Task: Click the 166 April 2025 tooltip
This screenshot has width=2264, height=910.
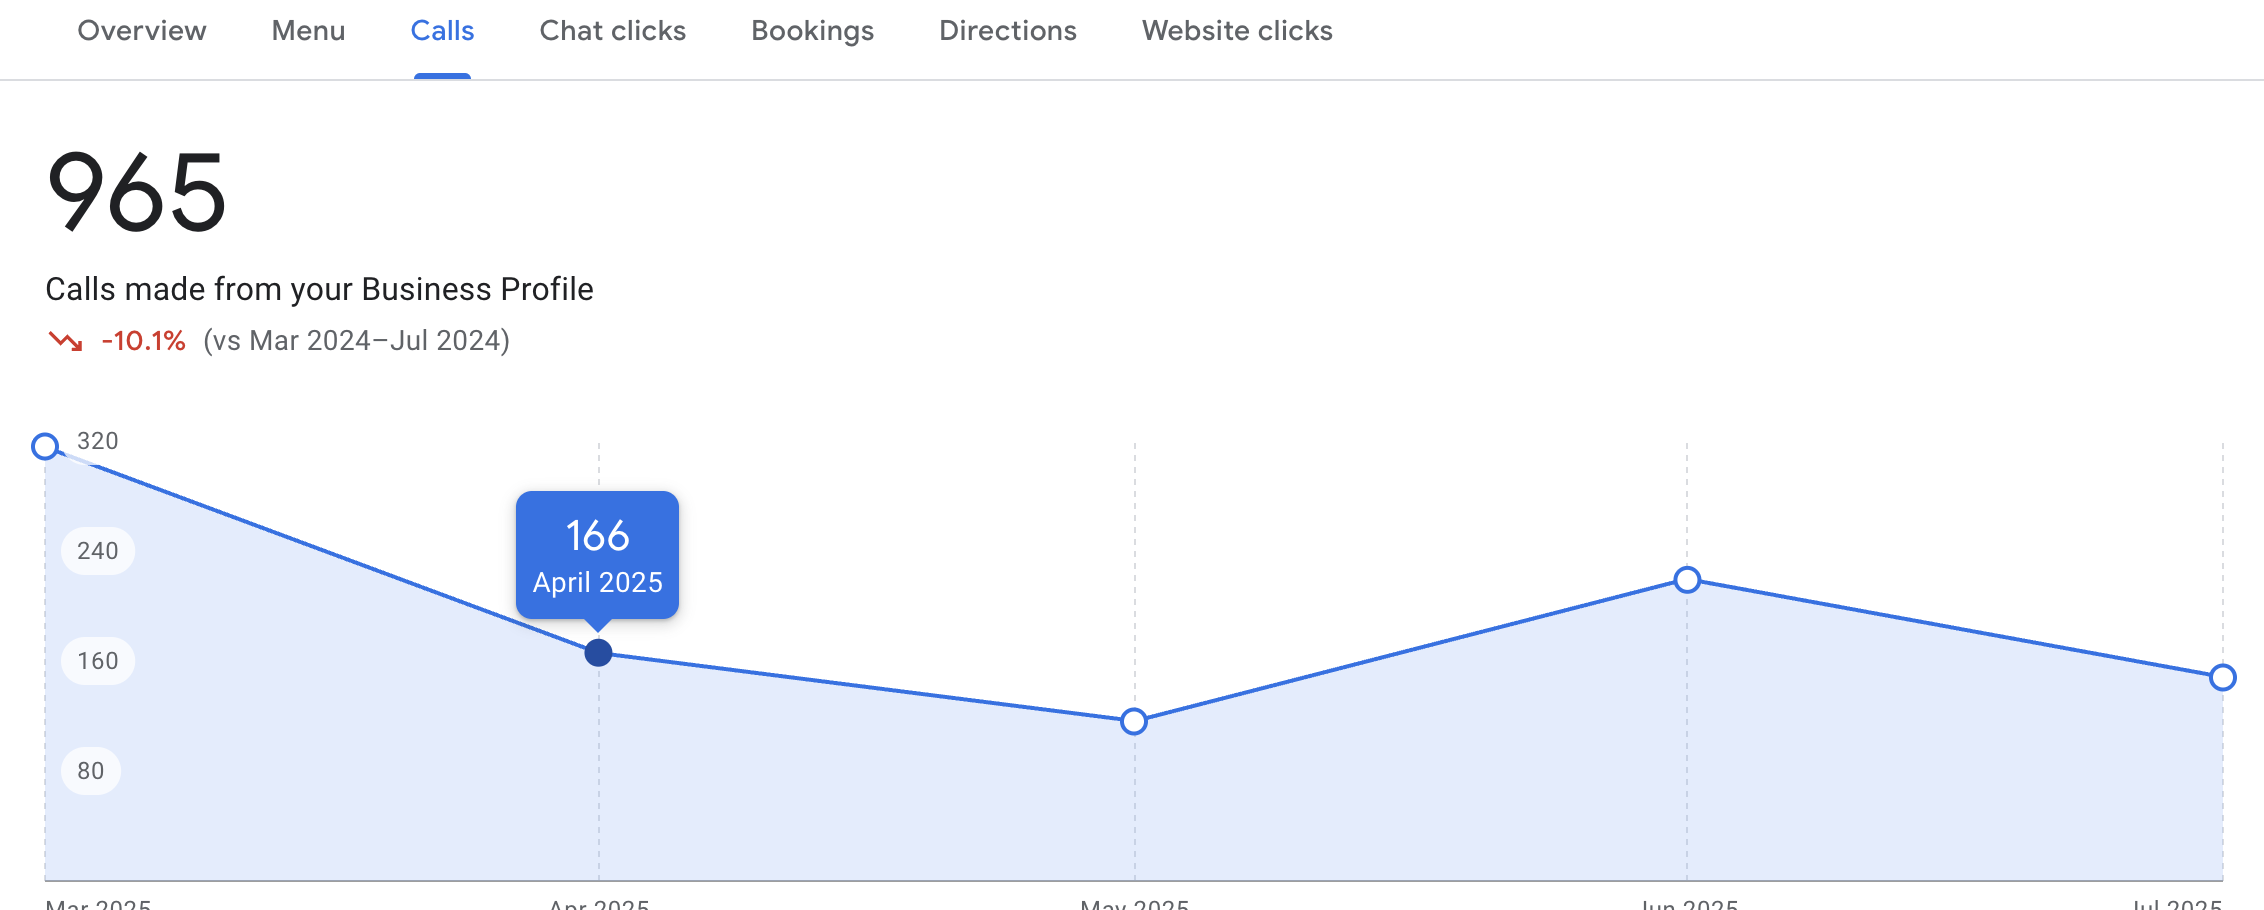Action: tap(597, 555)
